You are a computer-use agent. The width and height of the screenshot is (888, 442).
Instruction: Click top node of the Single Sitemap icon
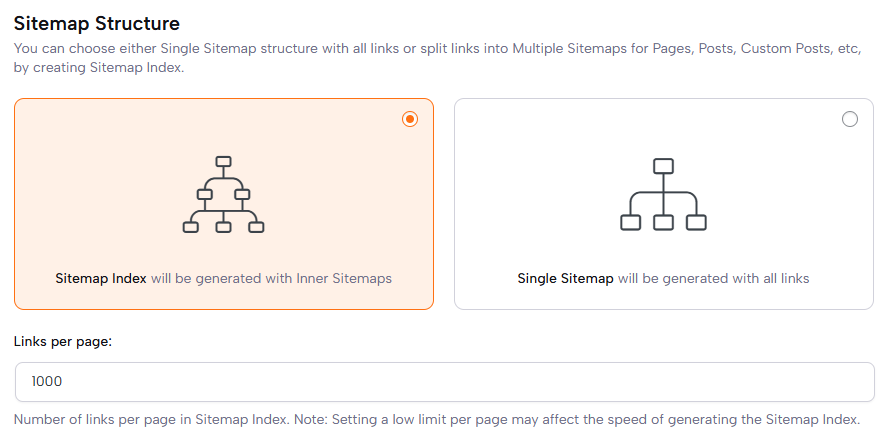663,166
